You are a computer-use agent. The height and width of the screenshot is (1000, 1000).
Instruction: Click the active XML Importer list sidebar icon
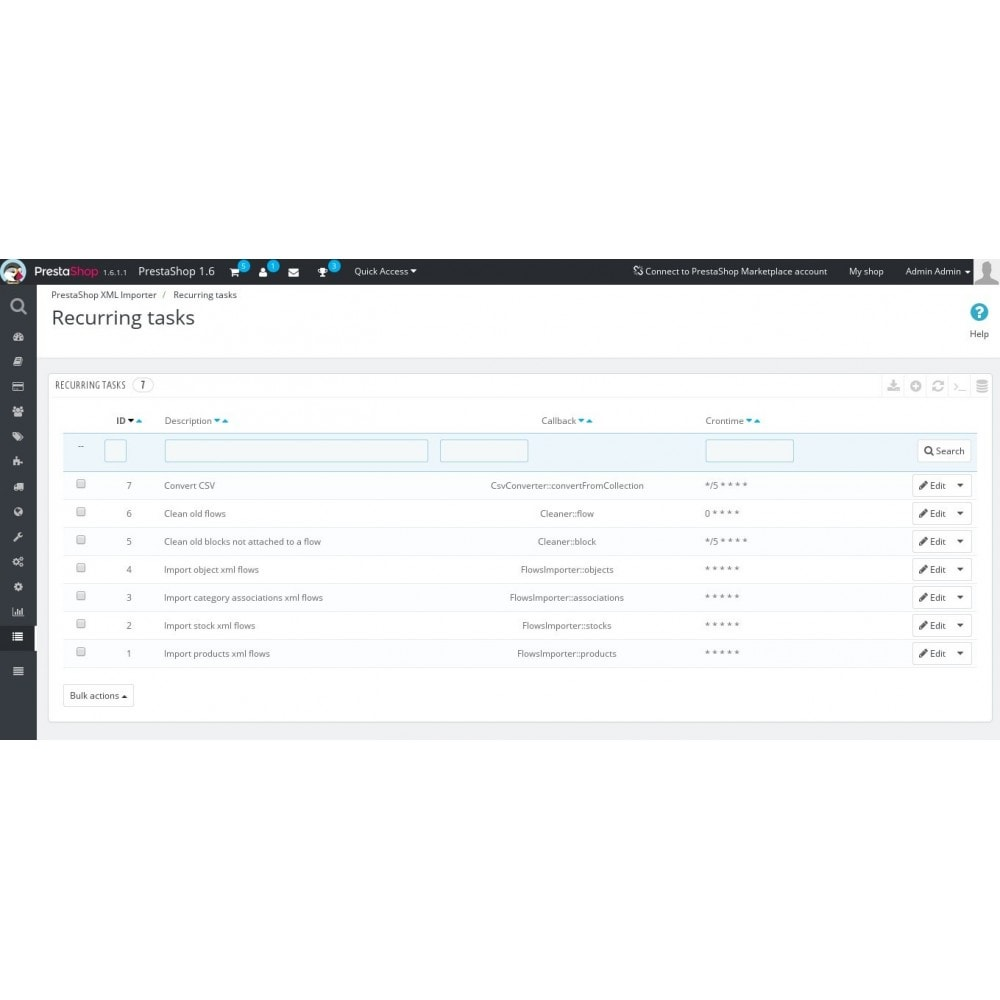coord(18,636)
